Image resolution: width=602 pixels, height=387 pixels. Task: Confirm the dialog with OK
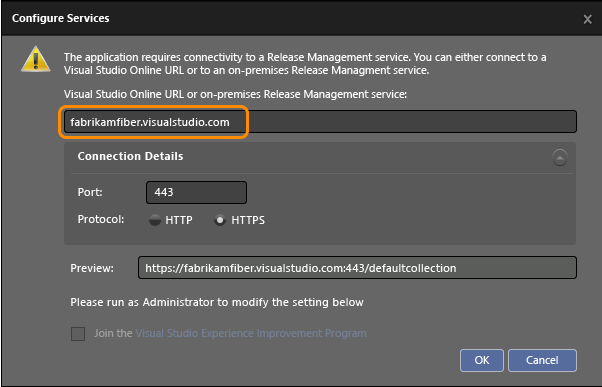(482, 360)
